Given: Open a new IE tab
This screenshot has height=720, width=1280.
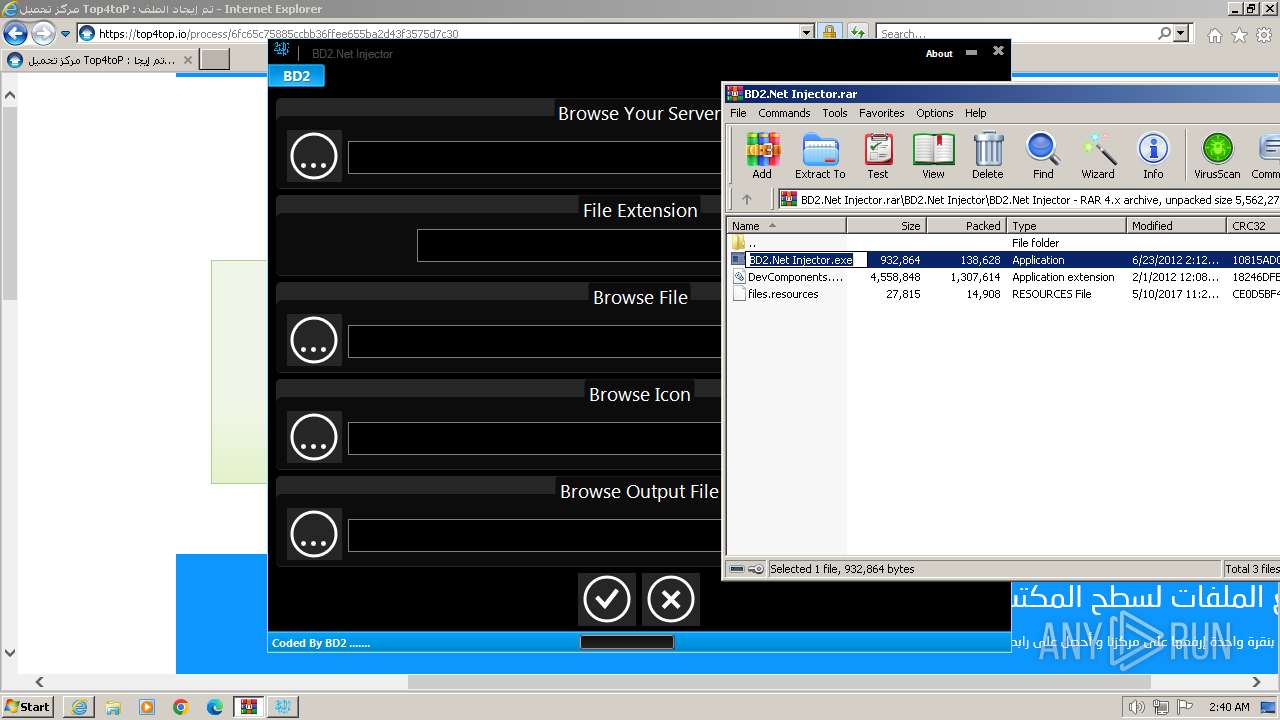Looking at the screenshot, I should point(215,60).
